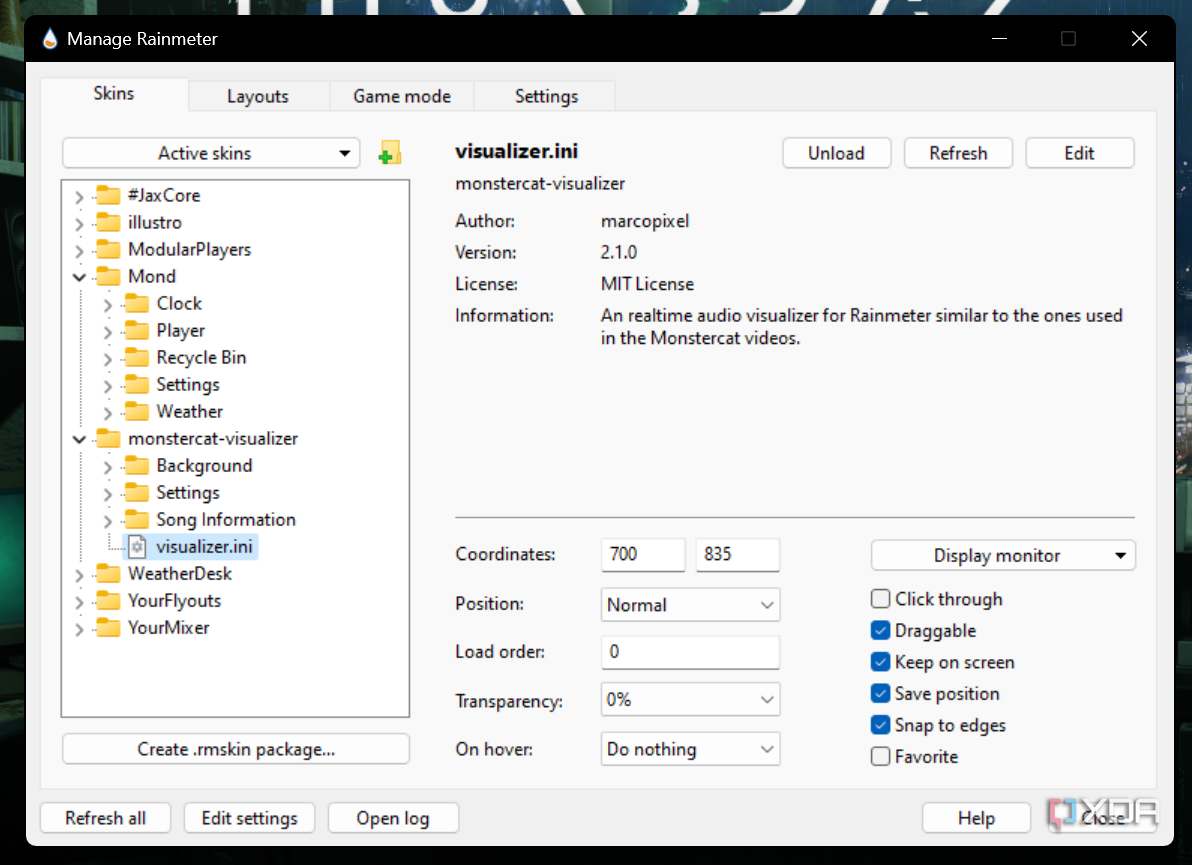Click the ModularPlayers folder icon
This screenshot has height=865, width=1192.
[109, 249]
